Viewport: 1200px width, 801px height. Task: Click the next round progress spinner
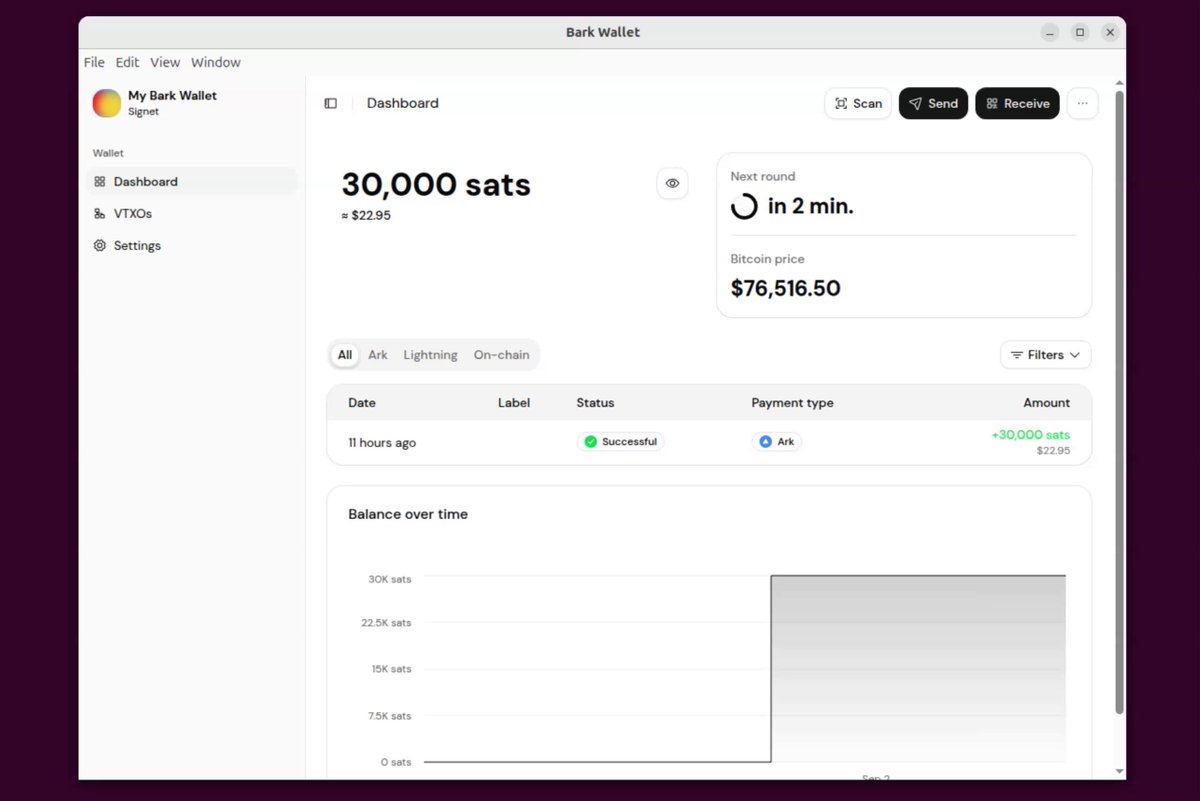click(x=744, y=207)
